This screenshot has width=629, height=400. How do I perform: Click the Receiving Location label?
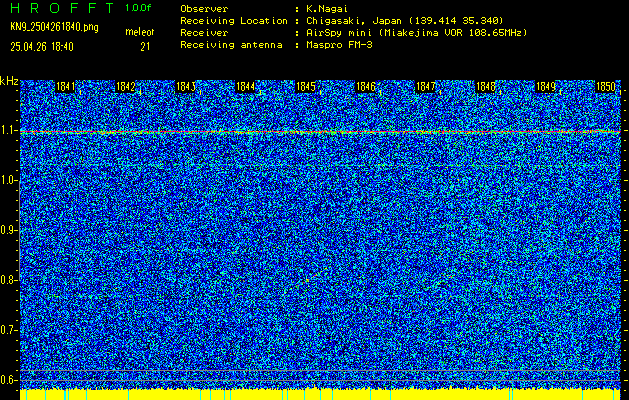(x=234, y=20)
